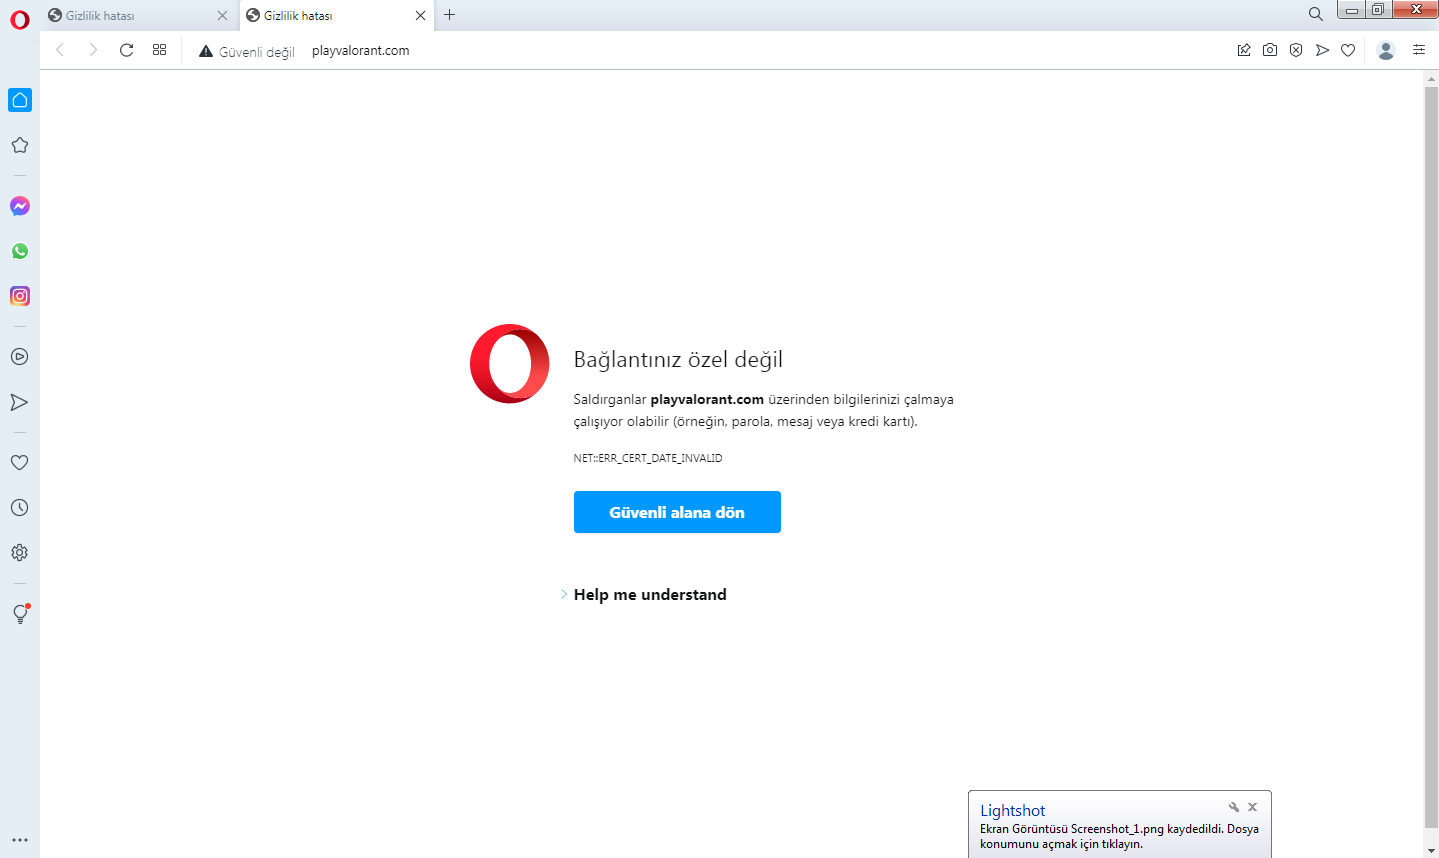Open Lightshot notification wrench settings

point(1234,807)
